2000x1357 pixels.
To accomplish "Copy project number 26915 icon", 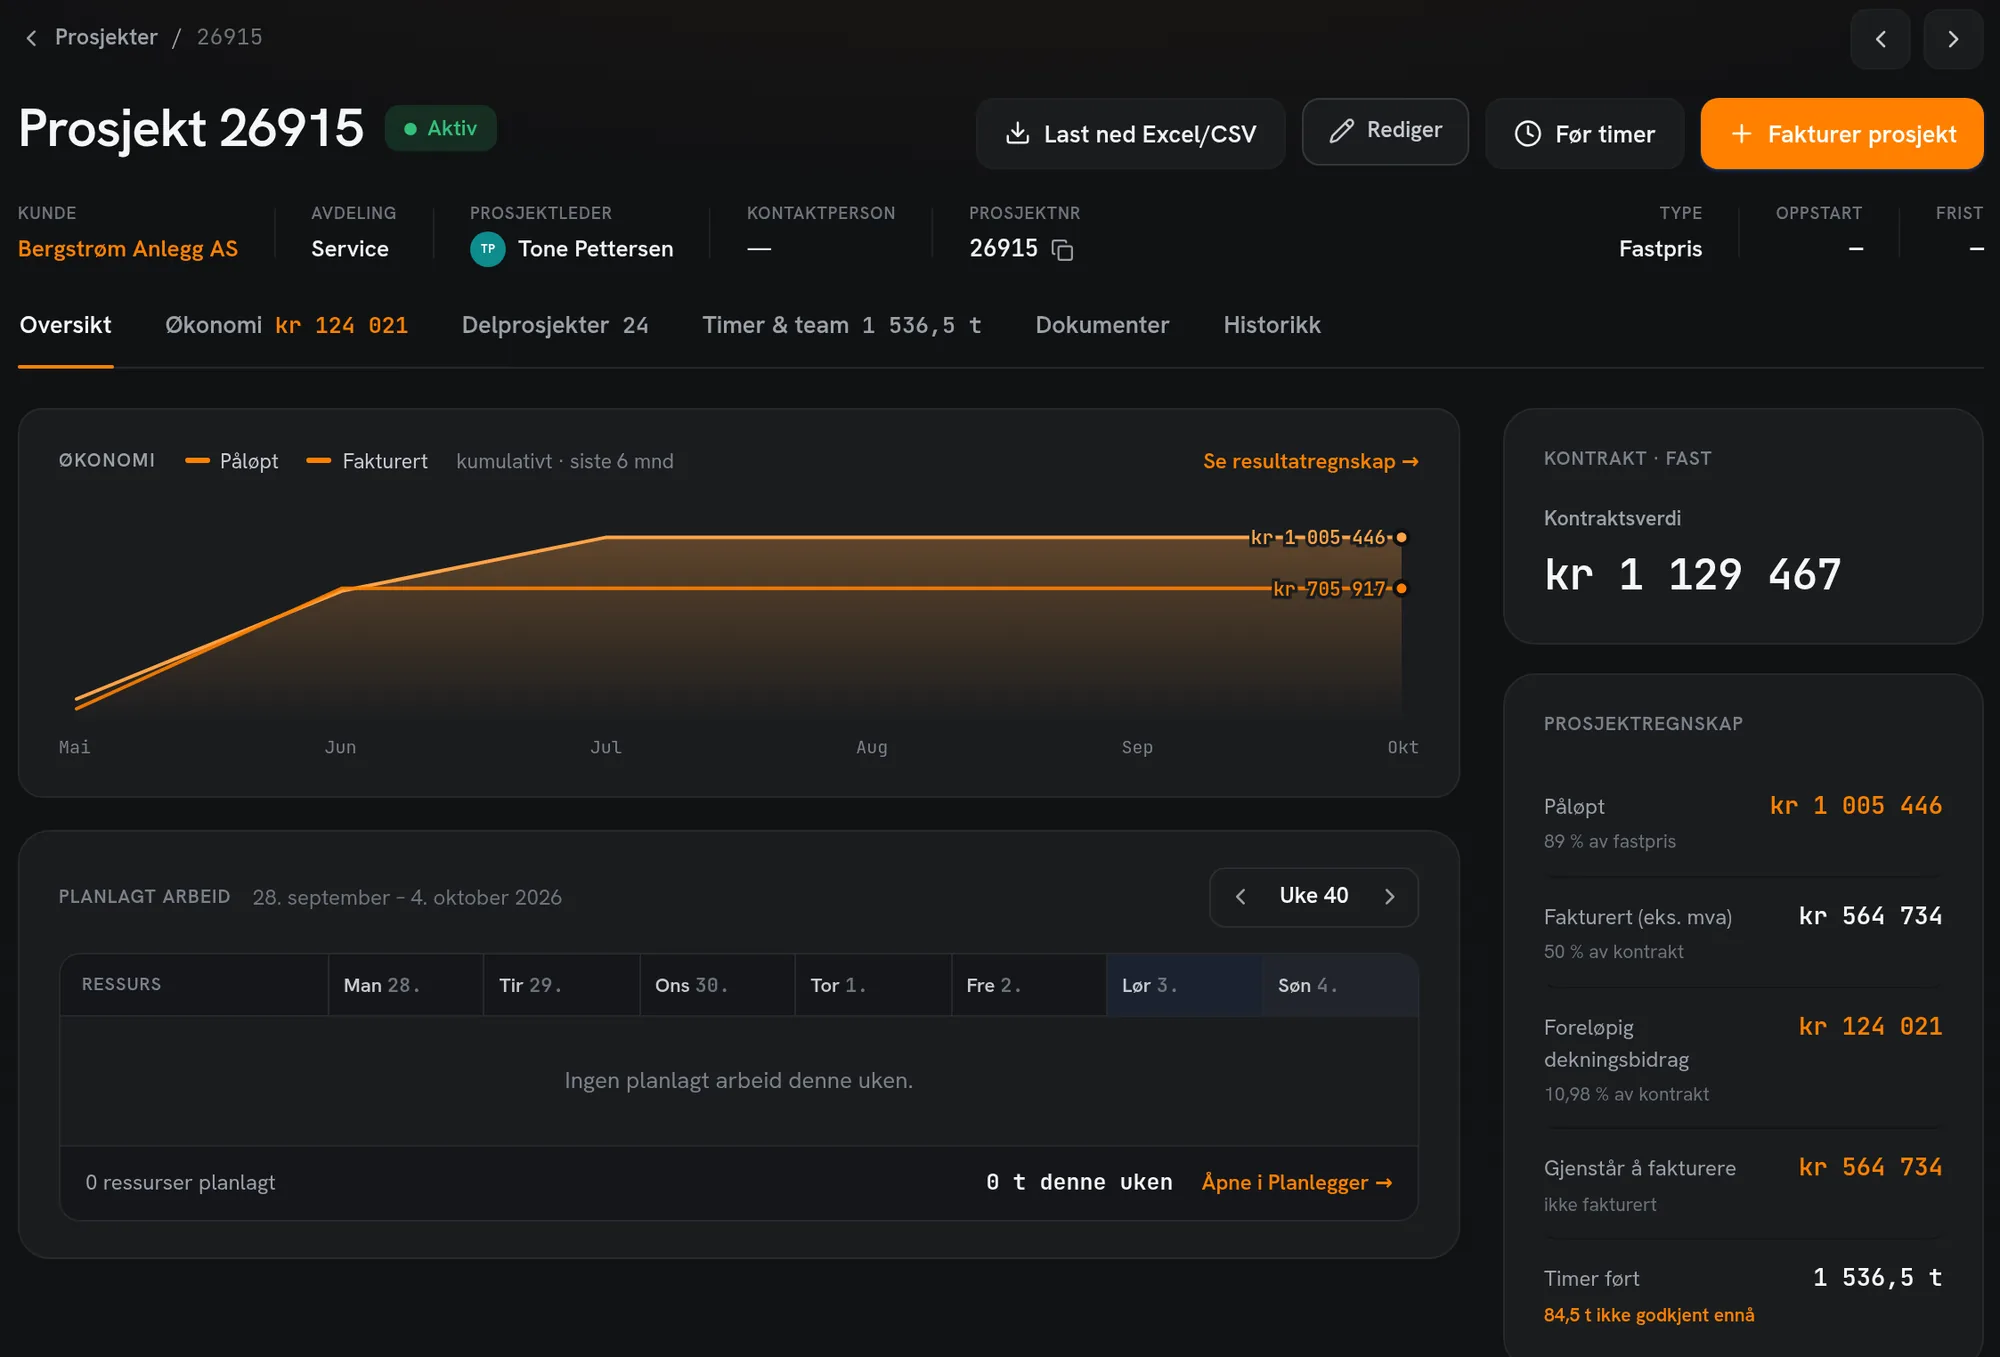I will (1062, 250).
